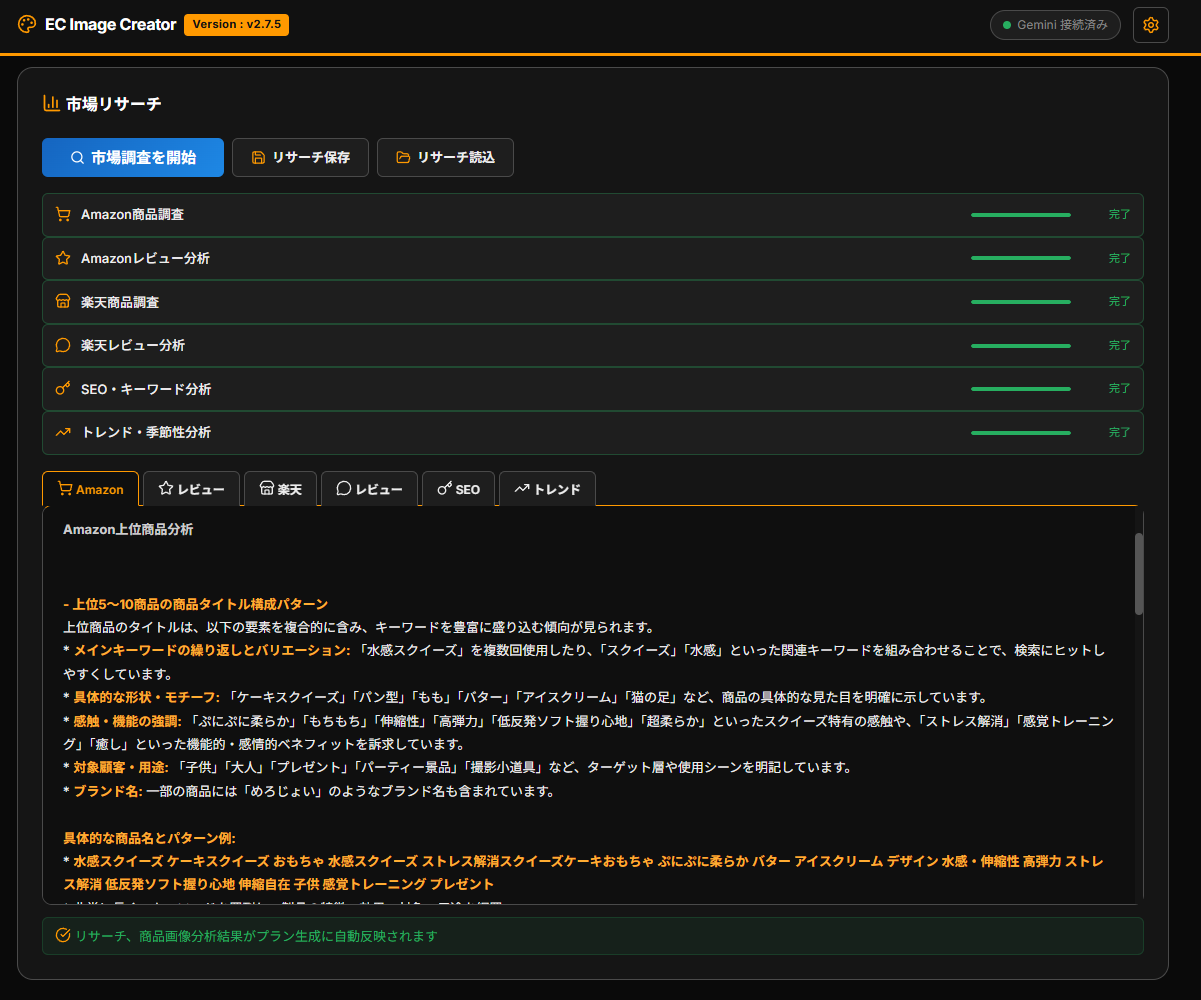This screenshot has height=1000, width=1201.
Task: Click the Gemini 接続済み status indicator
Action: 1055,25
